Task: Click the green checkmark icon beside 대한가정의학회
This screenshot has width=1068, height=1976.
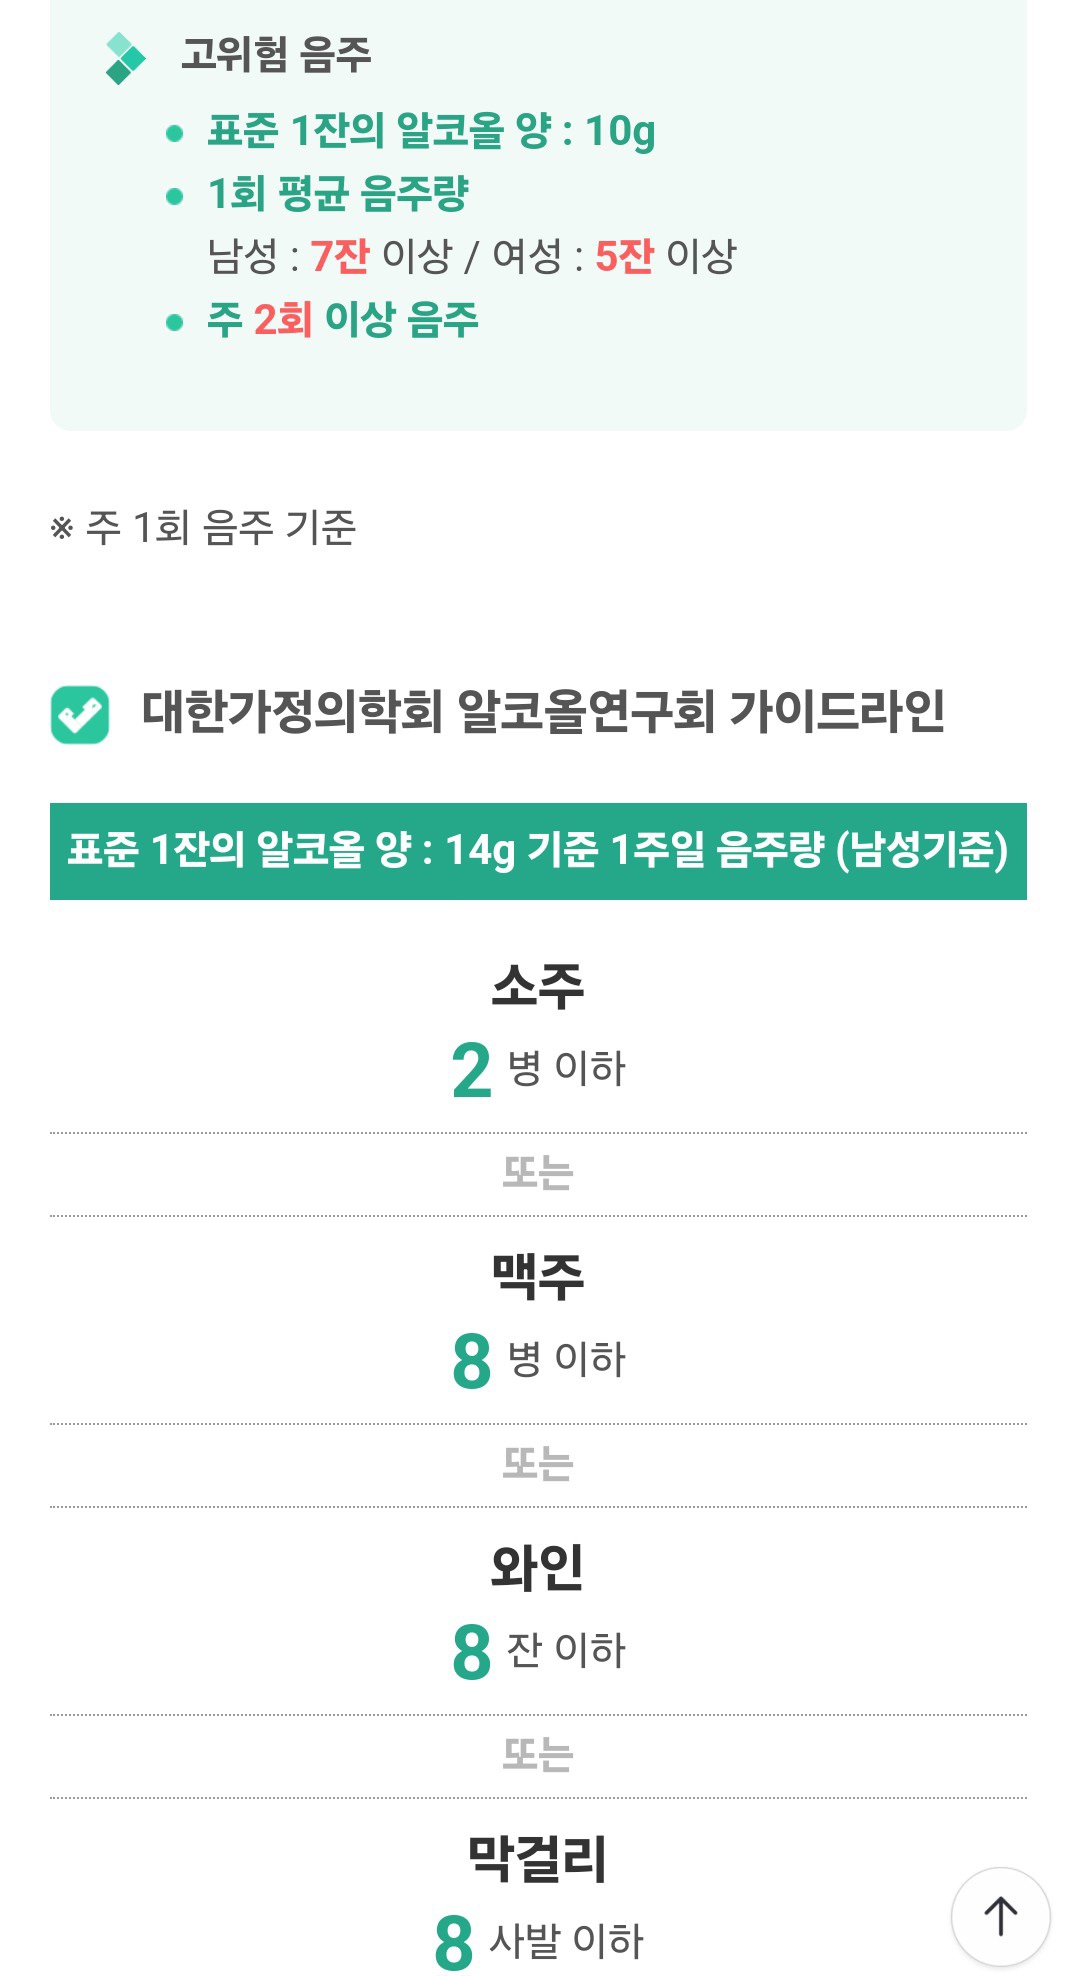Action: [80, 714]
